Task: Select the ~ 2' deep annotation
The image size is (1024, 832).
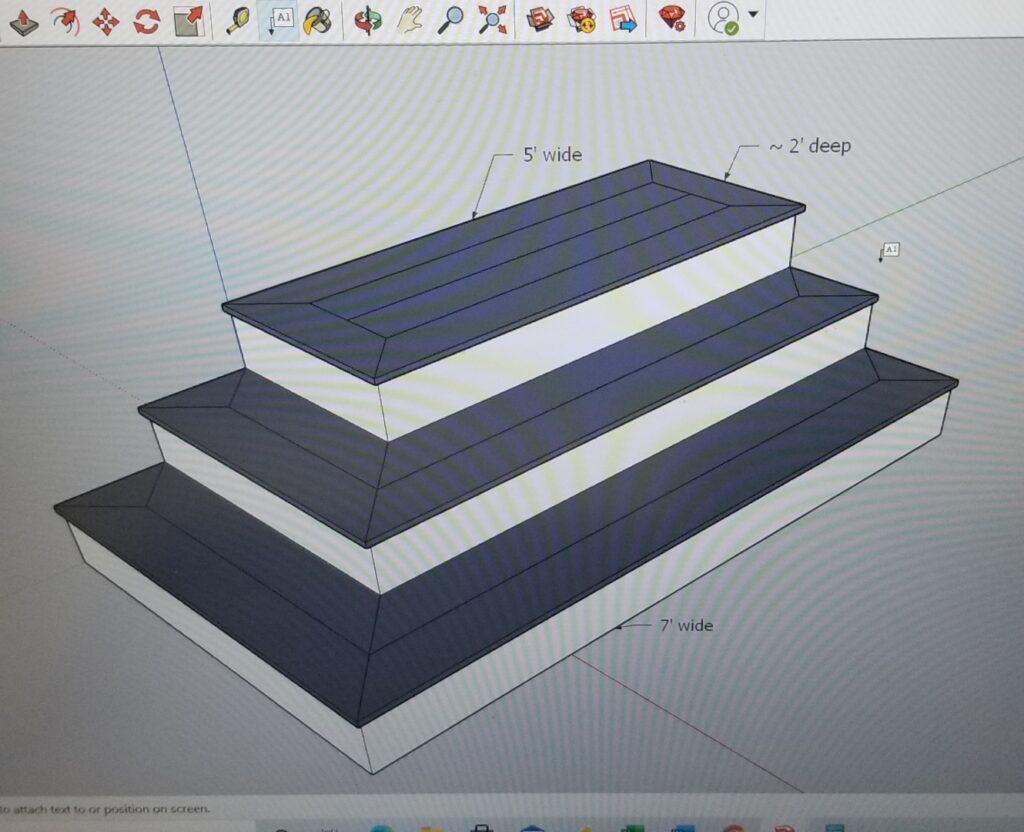Action: pyautogui.click(x=812, y=146)
